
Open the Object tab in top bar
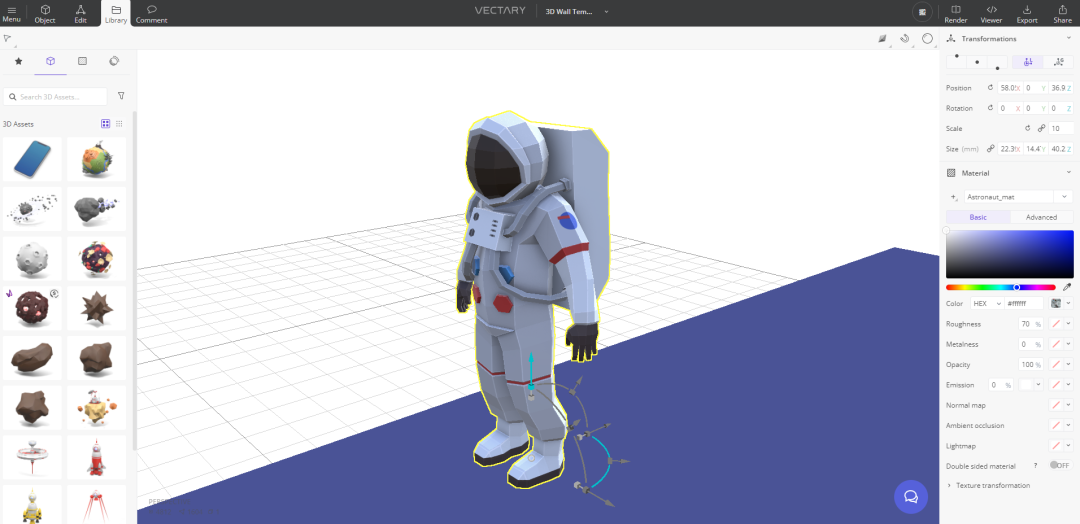click(x=45, y=13)
